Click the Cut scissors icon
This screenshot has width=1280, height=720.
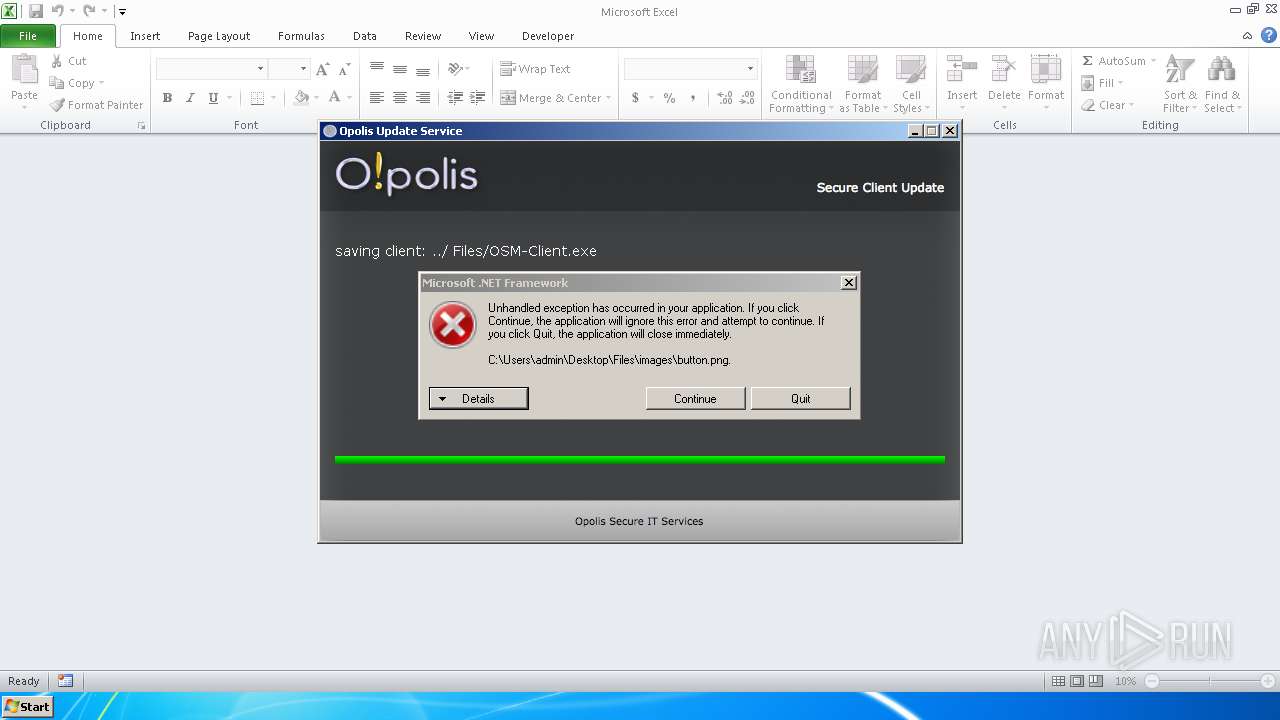(x=57, y=61)
